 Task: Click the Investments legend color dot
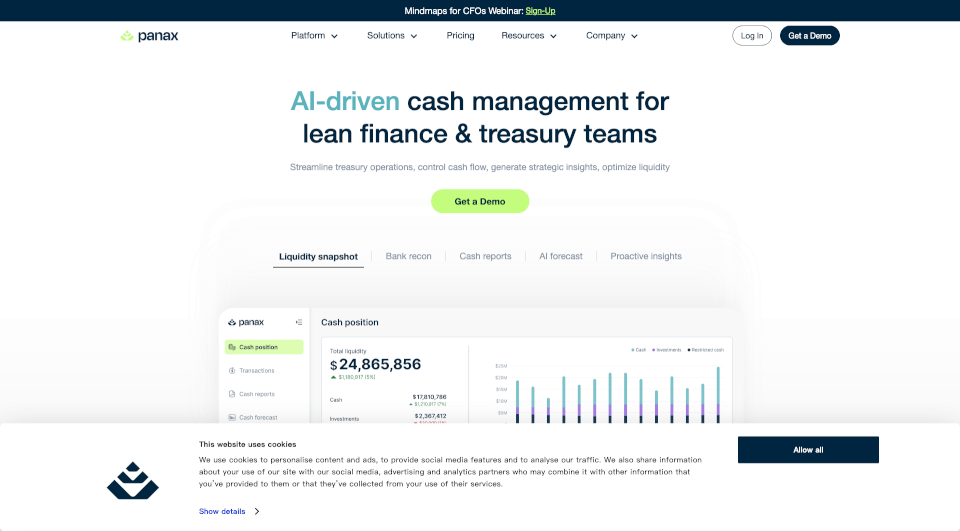(x=653, y=350)
